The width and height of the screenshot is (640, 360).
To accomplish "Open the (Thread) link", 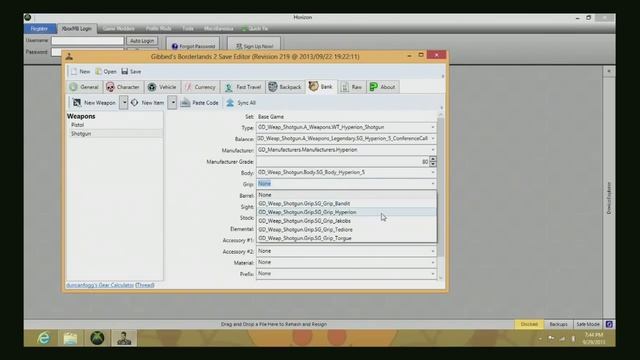I will point(144,285).
